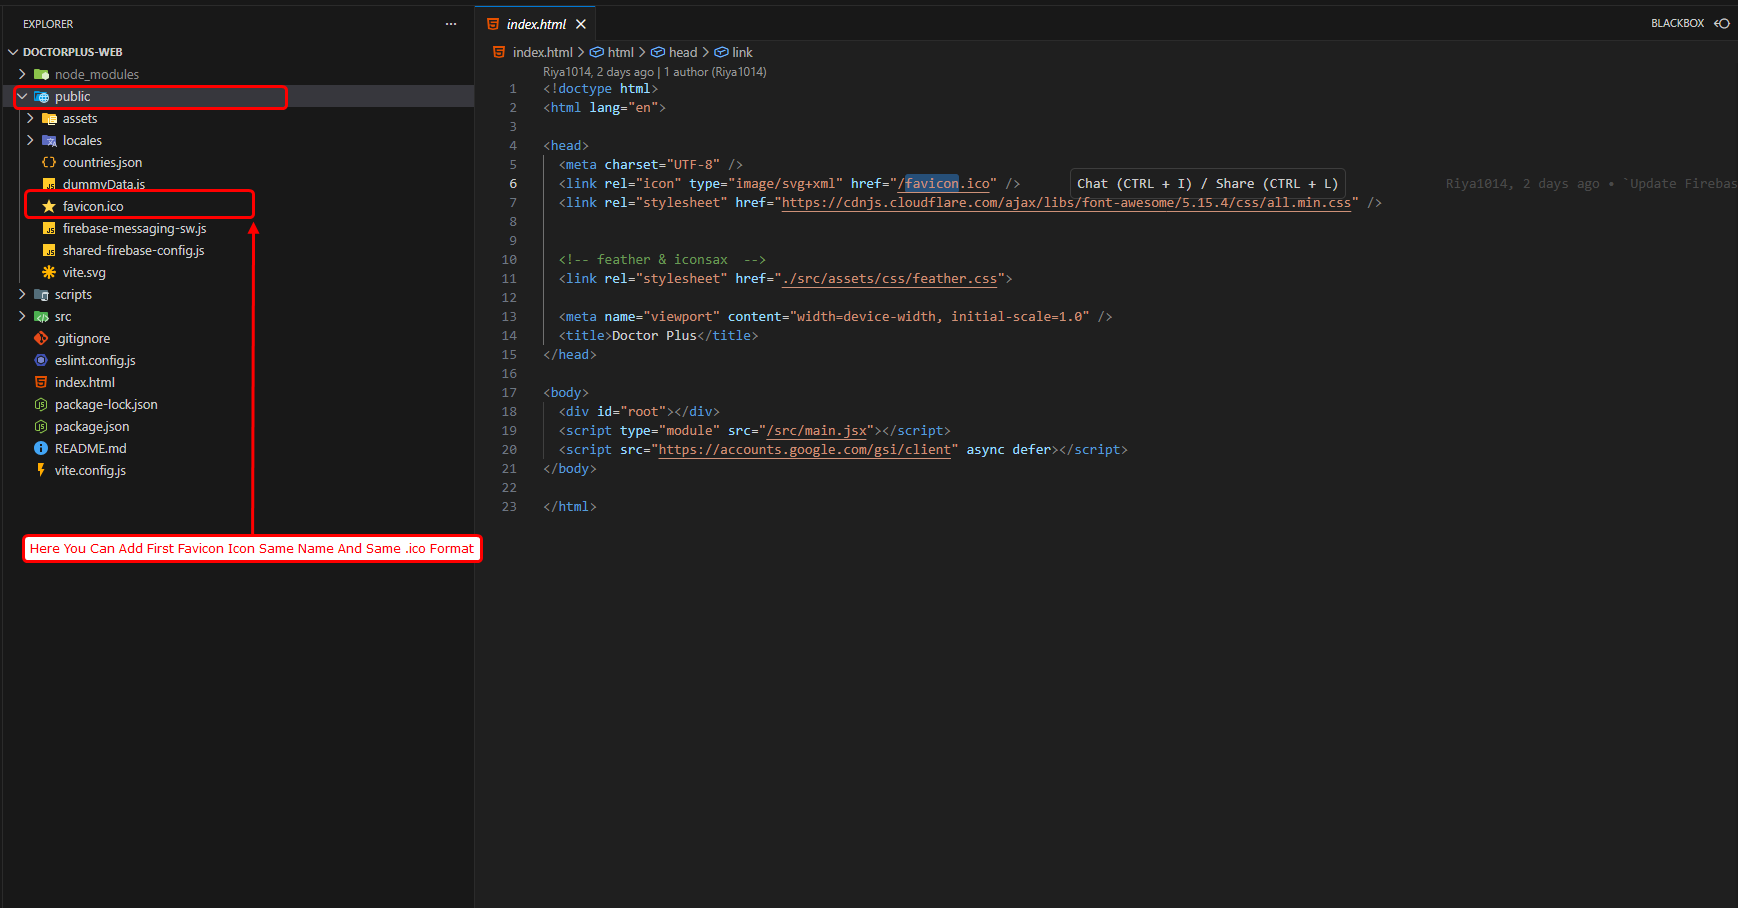
Task: Open package.json in the explorer
Action: pos(92,426)
